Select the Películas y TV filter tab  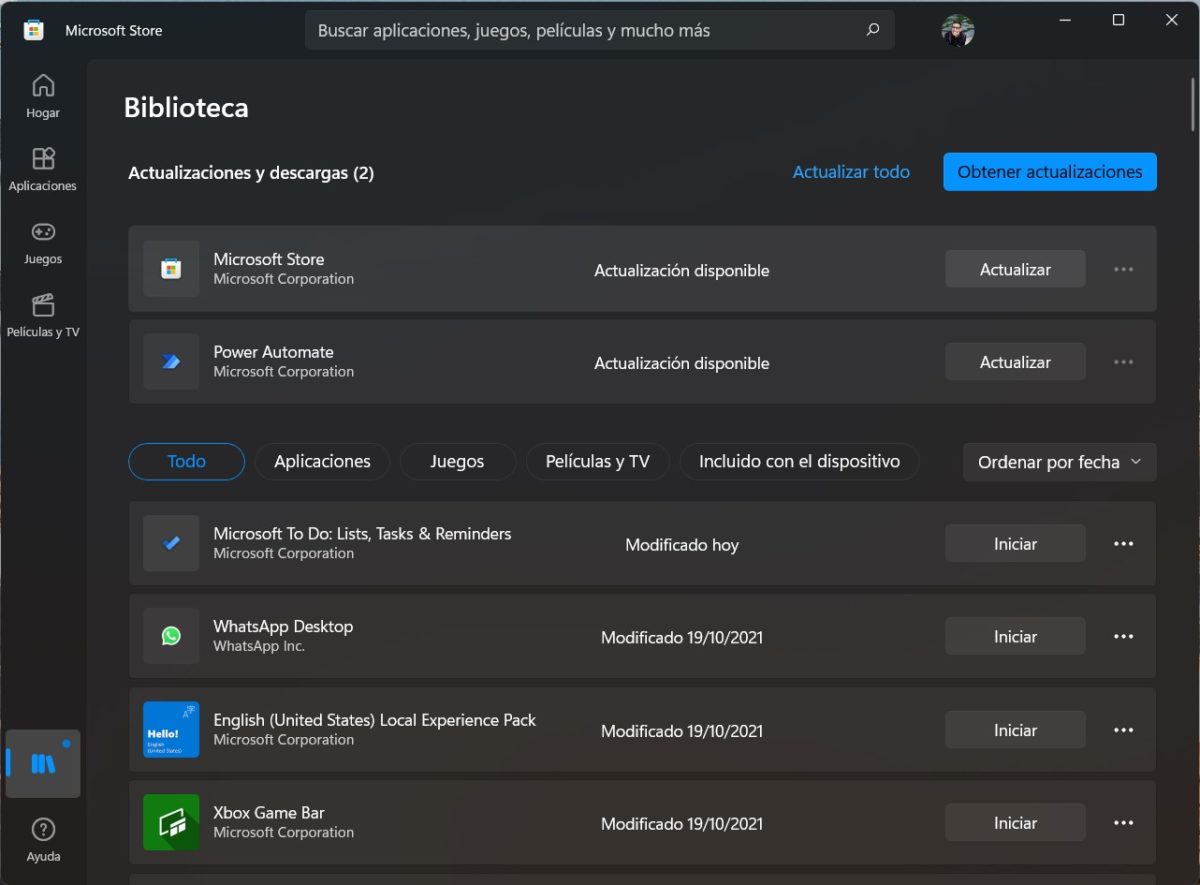point(598,461)
